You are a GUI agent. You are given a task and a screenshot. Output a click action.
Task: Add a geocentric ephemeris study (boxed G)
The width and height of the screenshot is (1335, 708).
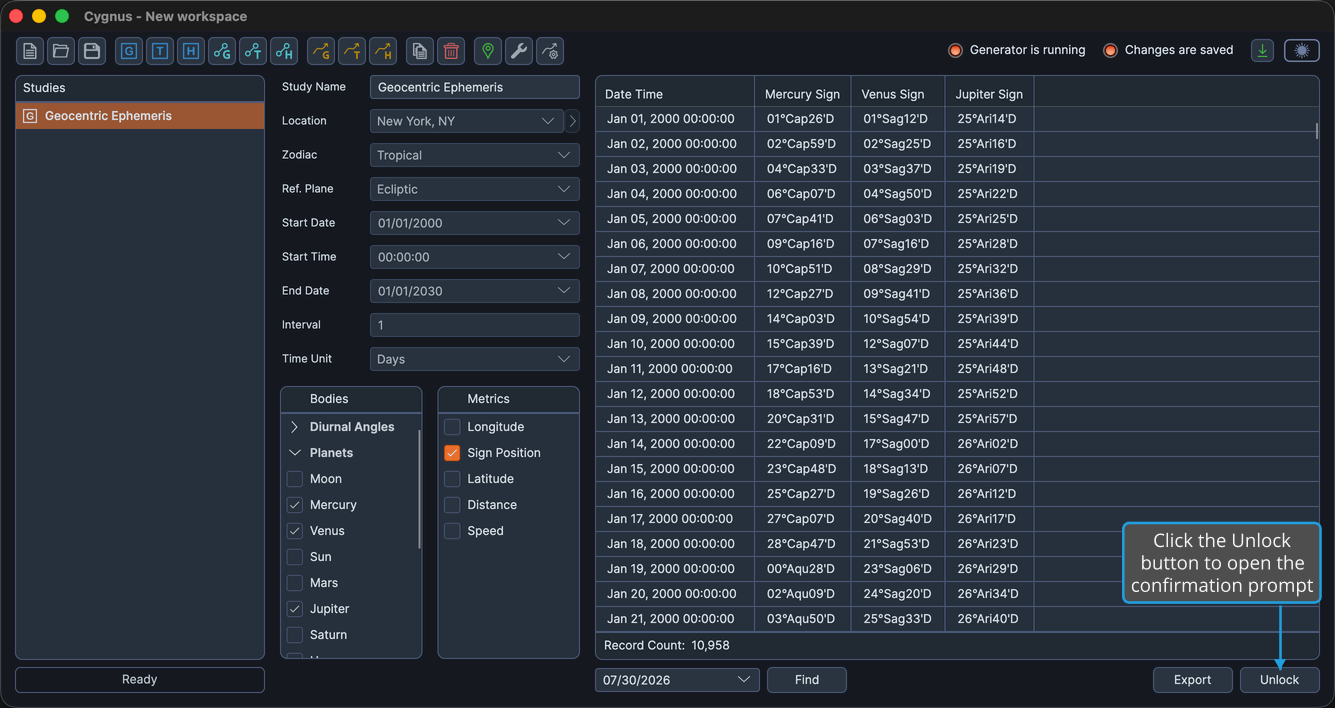click(129, 51)
